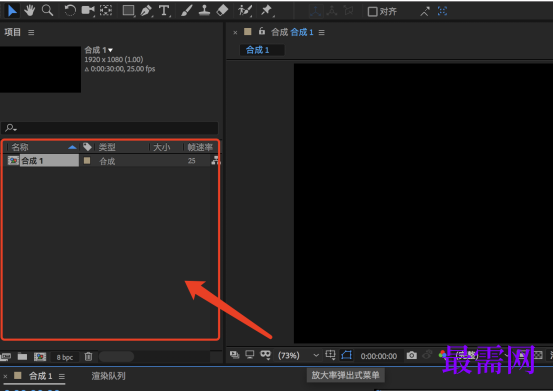Image resolution: width=554 pixels, height=391 pixels.
Task: Toggle the viewer lock icon
Action: (x=262, y=31)
